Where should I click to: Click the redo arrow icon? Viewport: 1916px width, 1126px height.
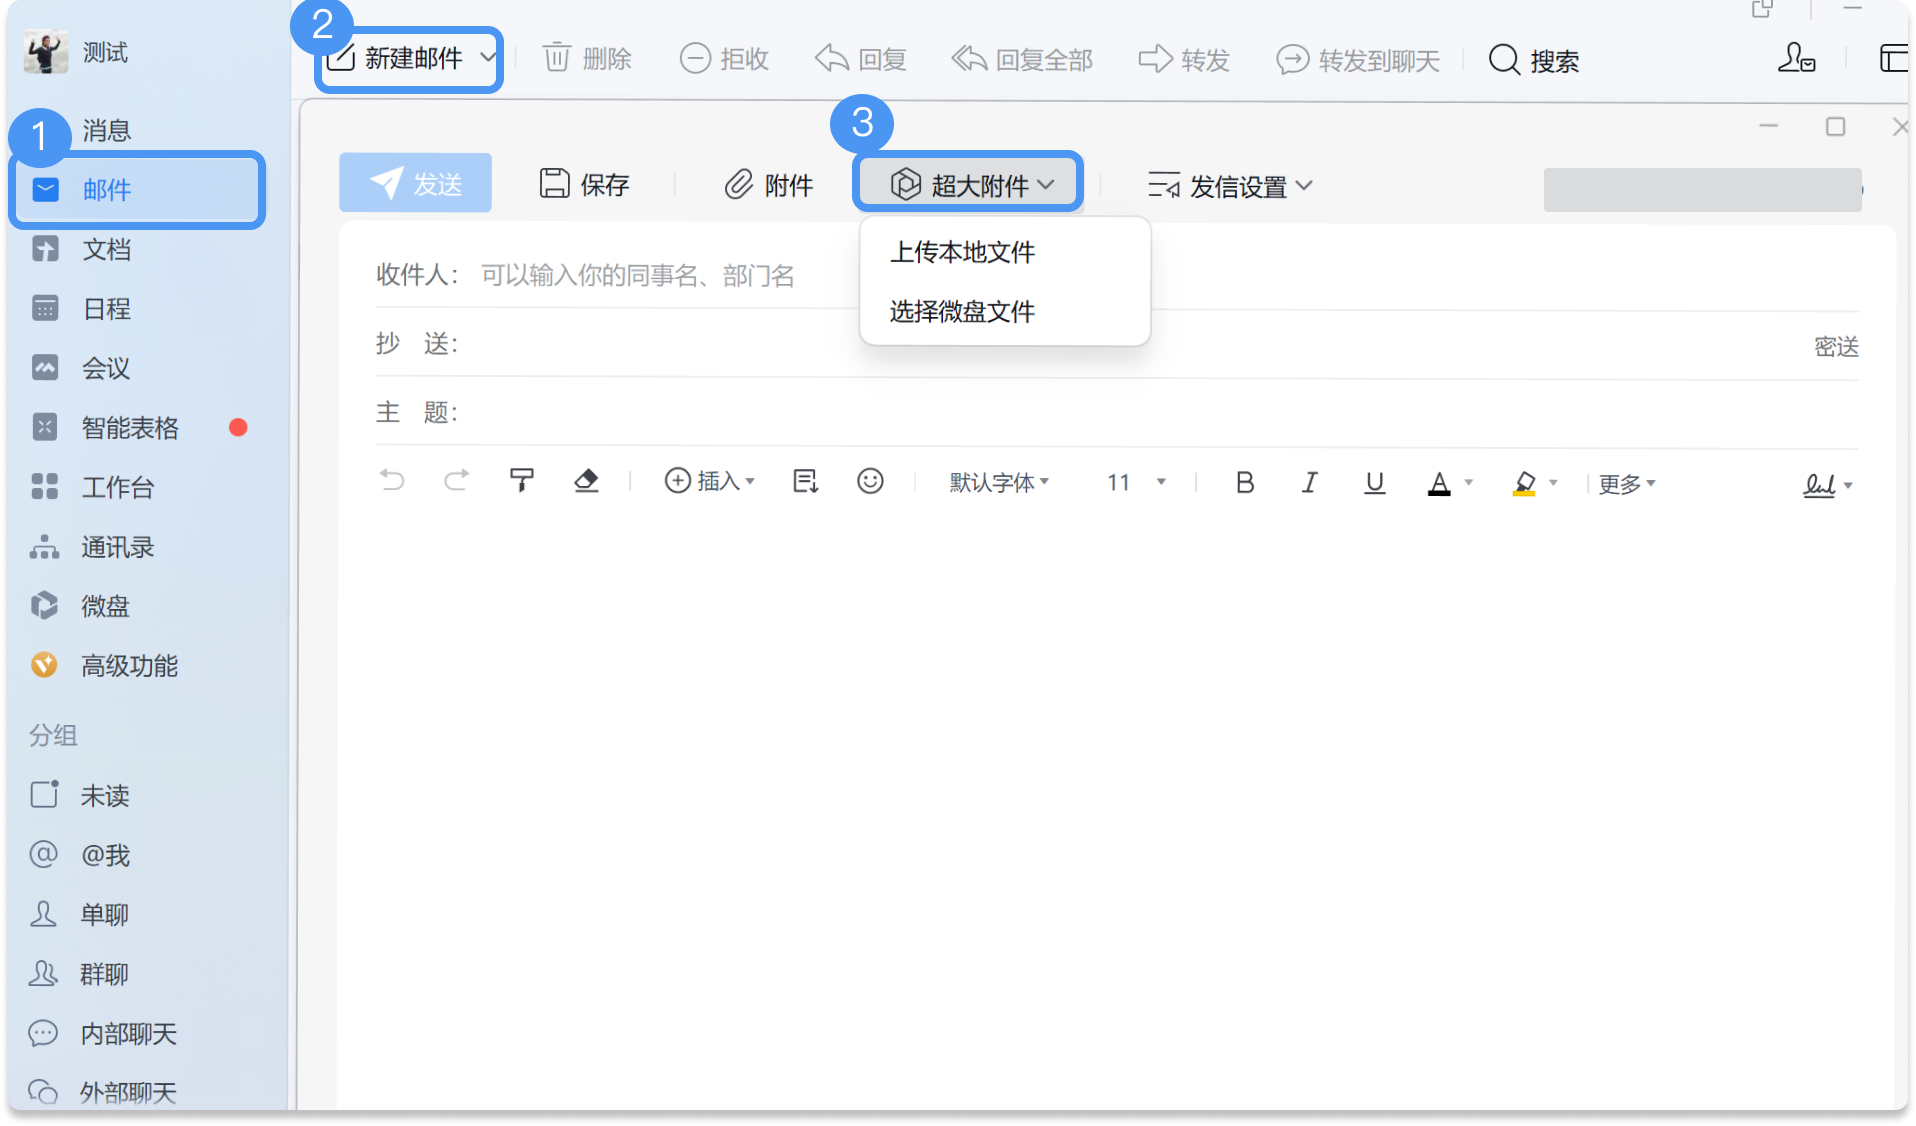tap(456, 481)
